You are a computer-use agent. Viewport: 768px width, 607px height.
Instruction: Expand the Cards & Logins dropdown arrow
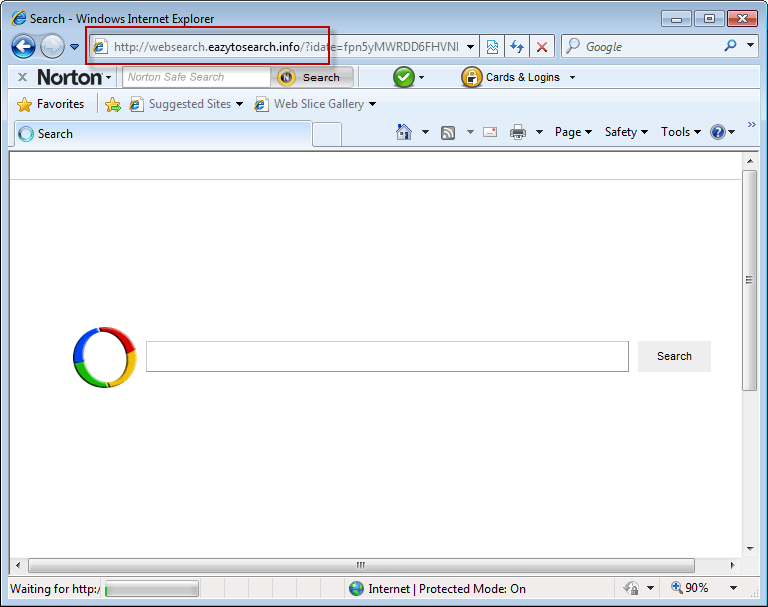[572, 77]
